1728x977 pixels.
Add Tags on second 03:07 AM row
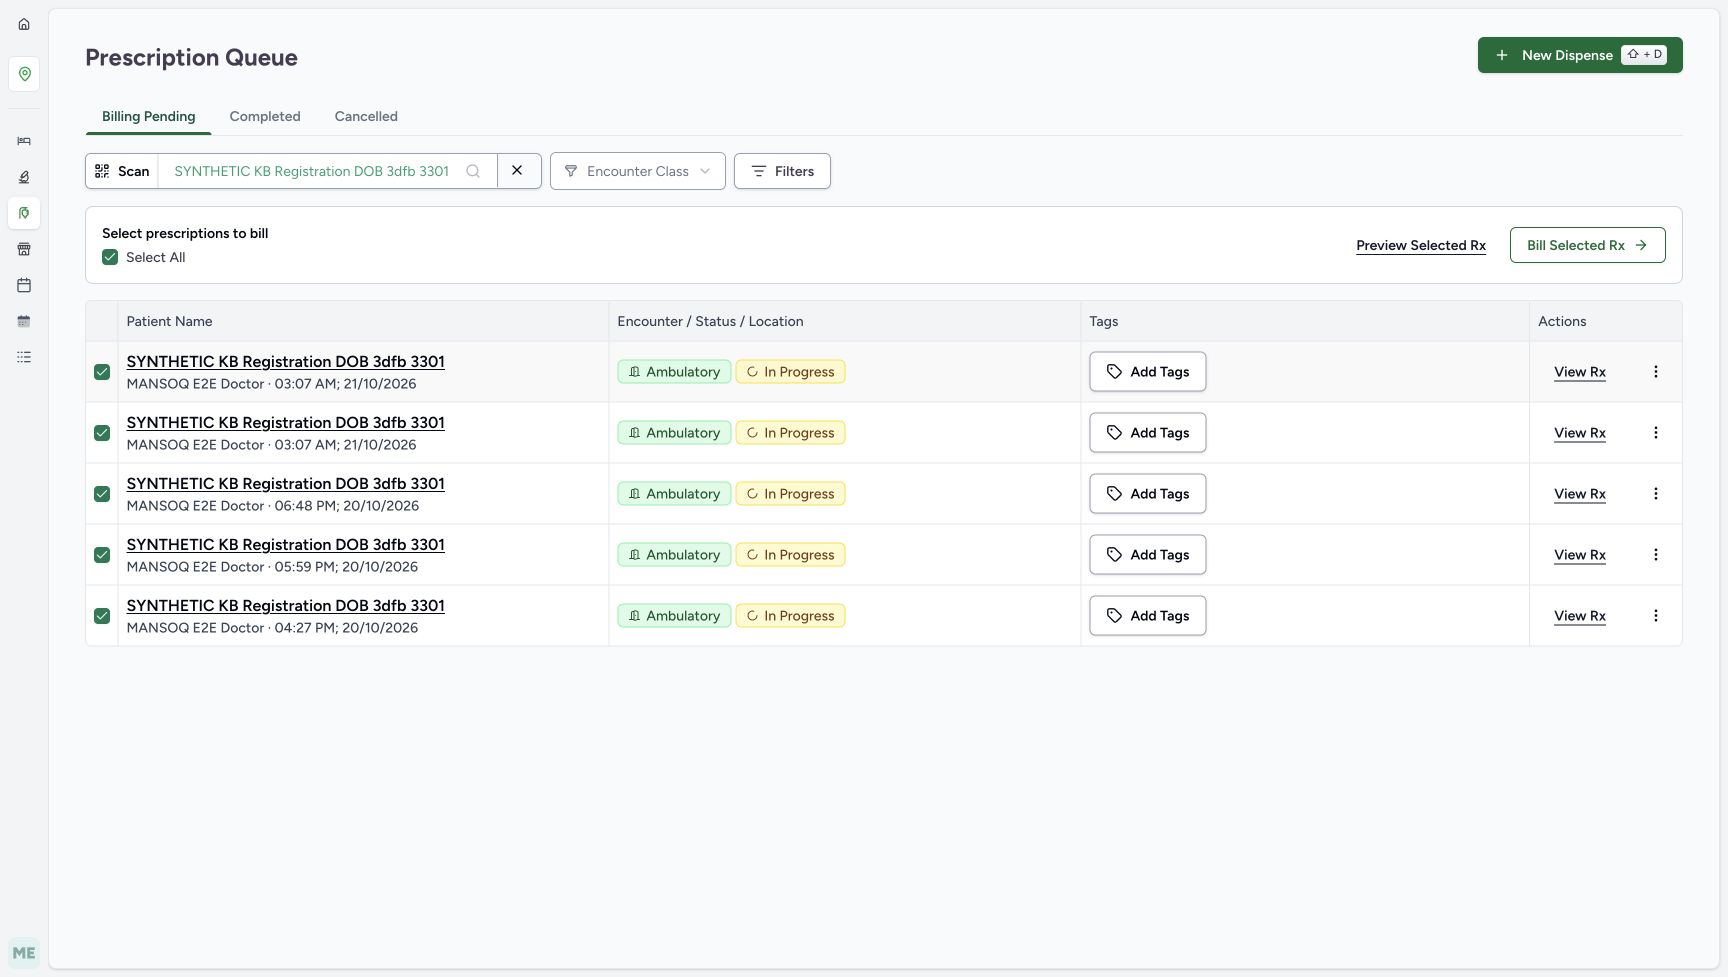tap(1148, 433)
